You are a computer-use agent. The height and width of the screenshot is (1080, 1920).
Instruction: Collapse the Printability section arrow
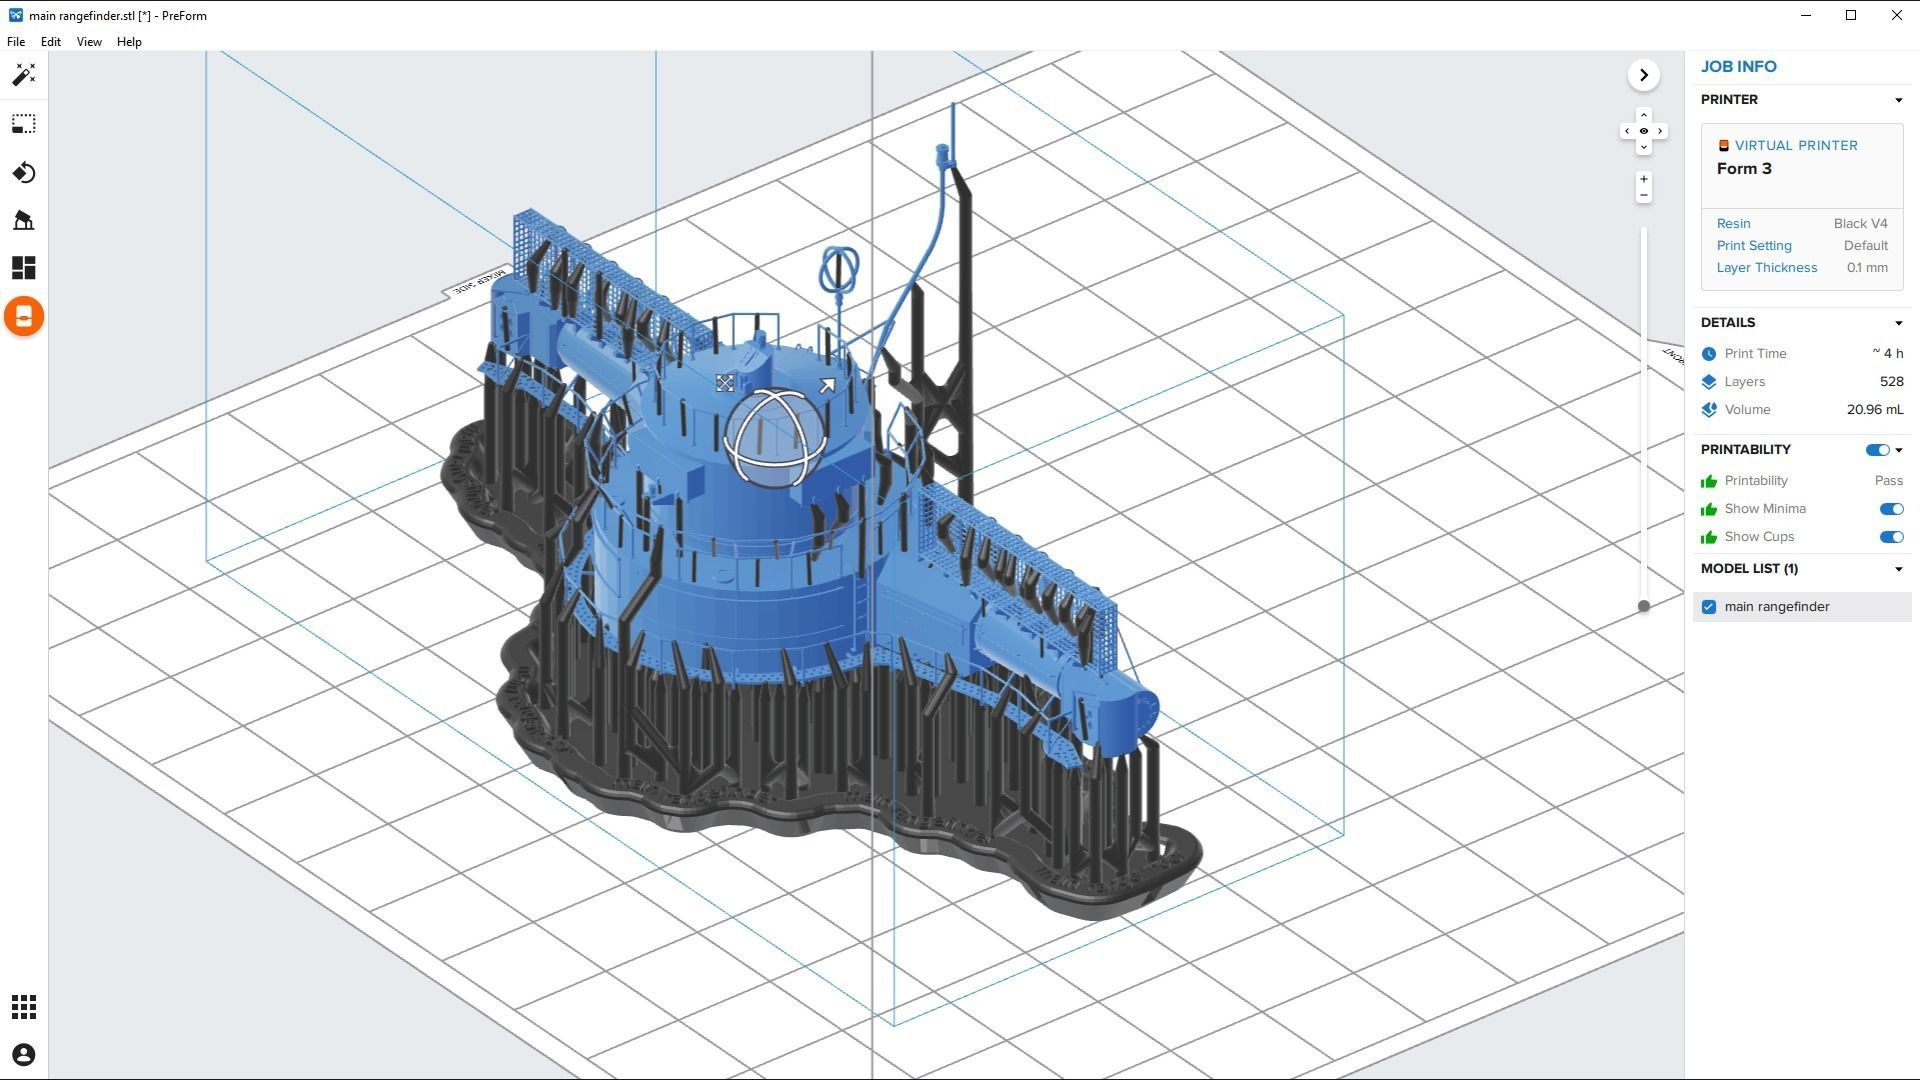coord(1898,450)
